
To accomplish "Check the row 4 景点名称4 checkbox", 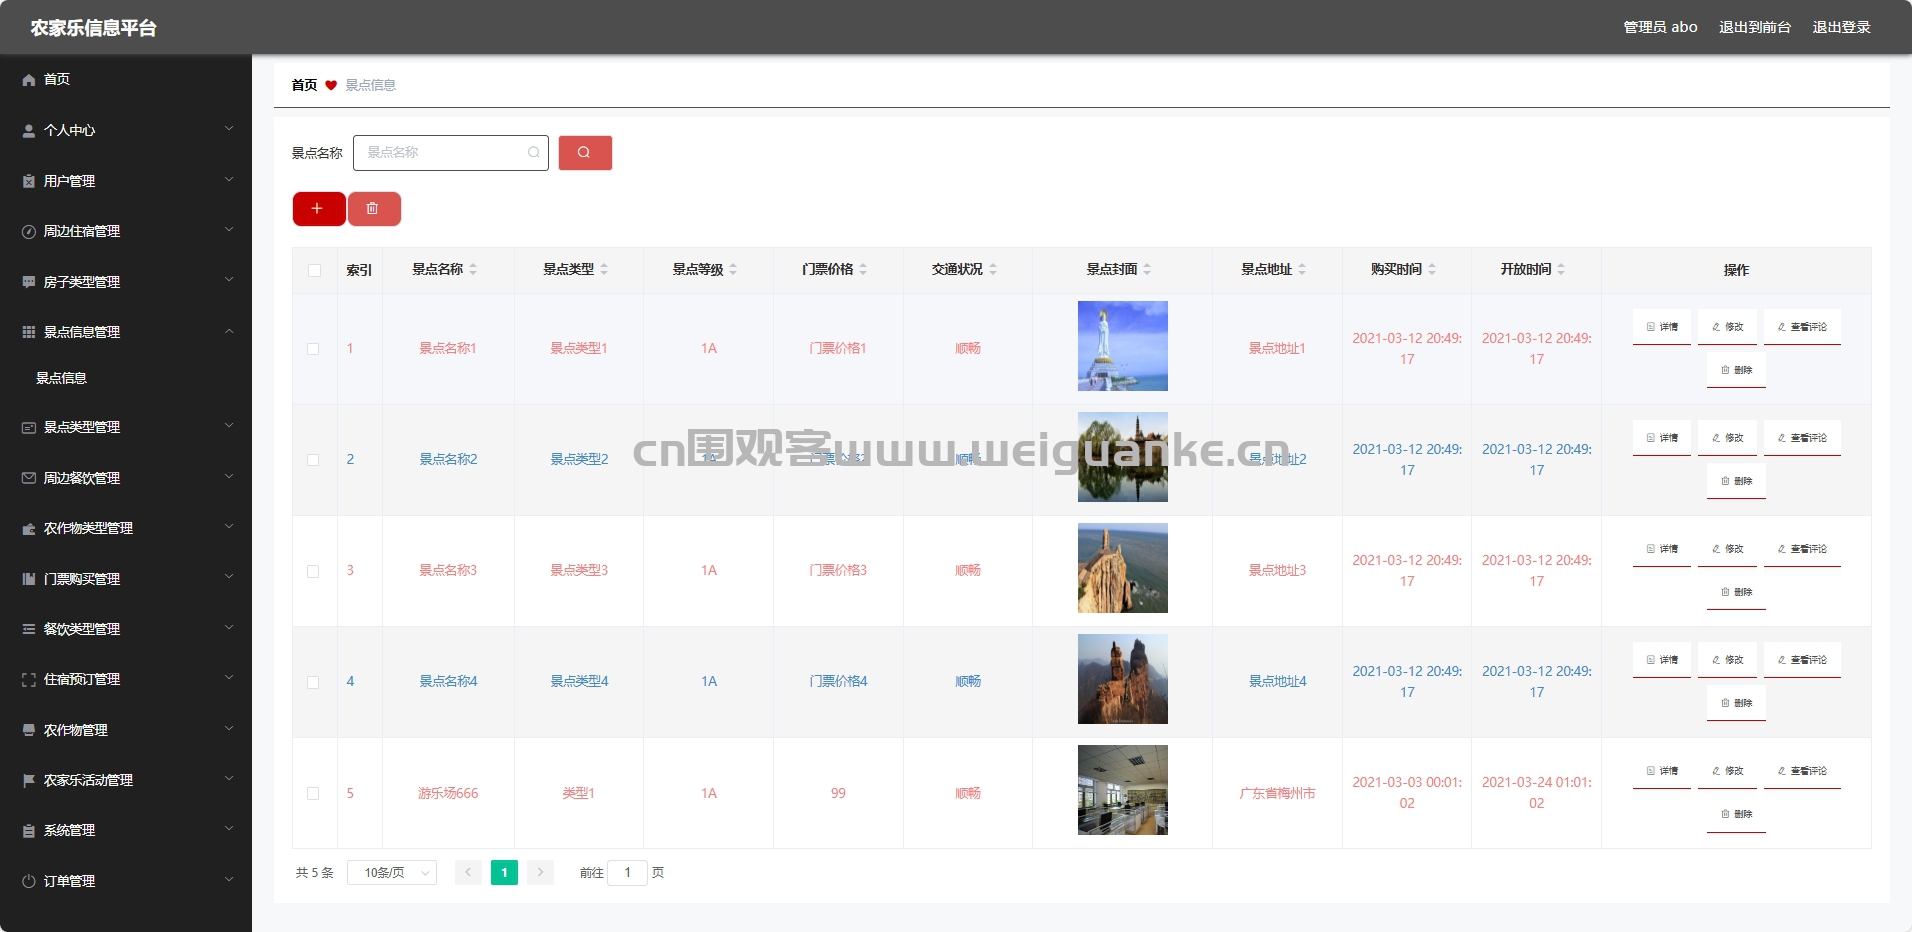I will point(313,682).
